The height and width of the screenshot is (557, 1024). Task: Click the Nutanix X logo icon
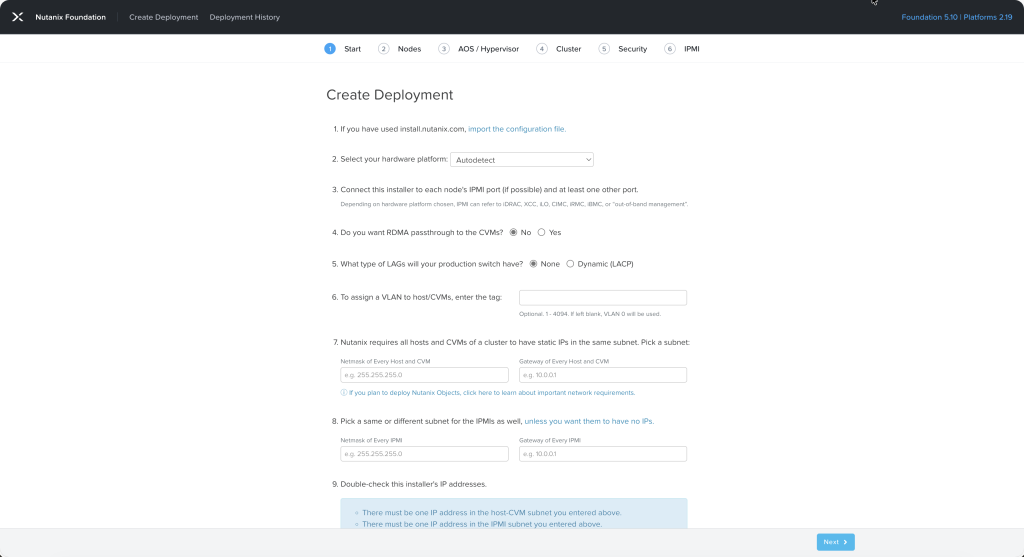(x=17, y=17)
